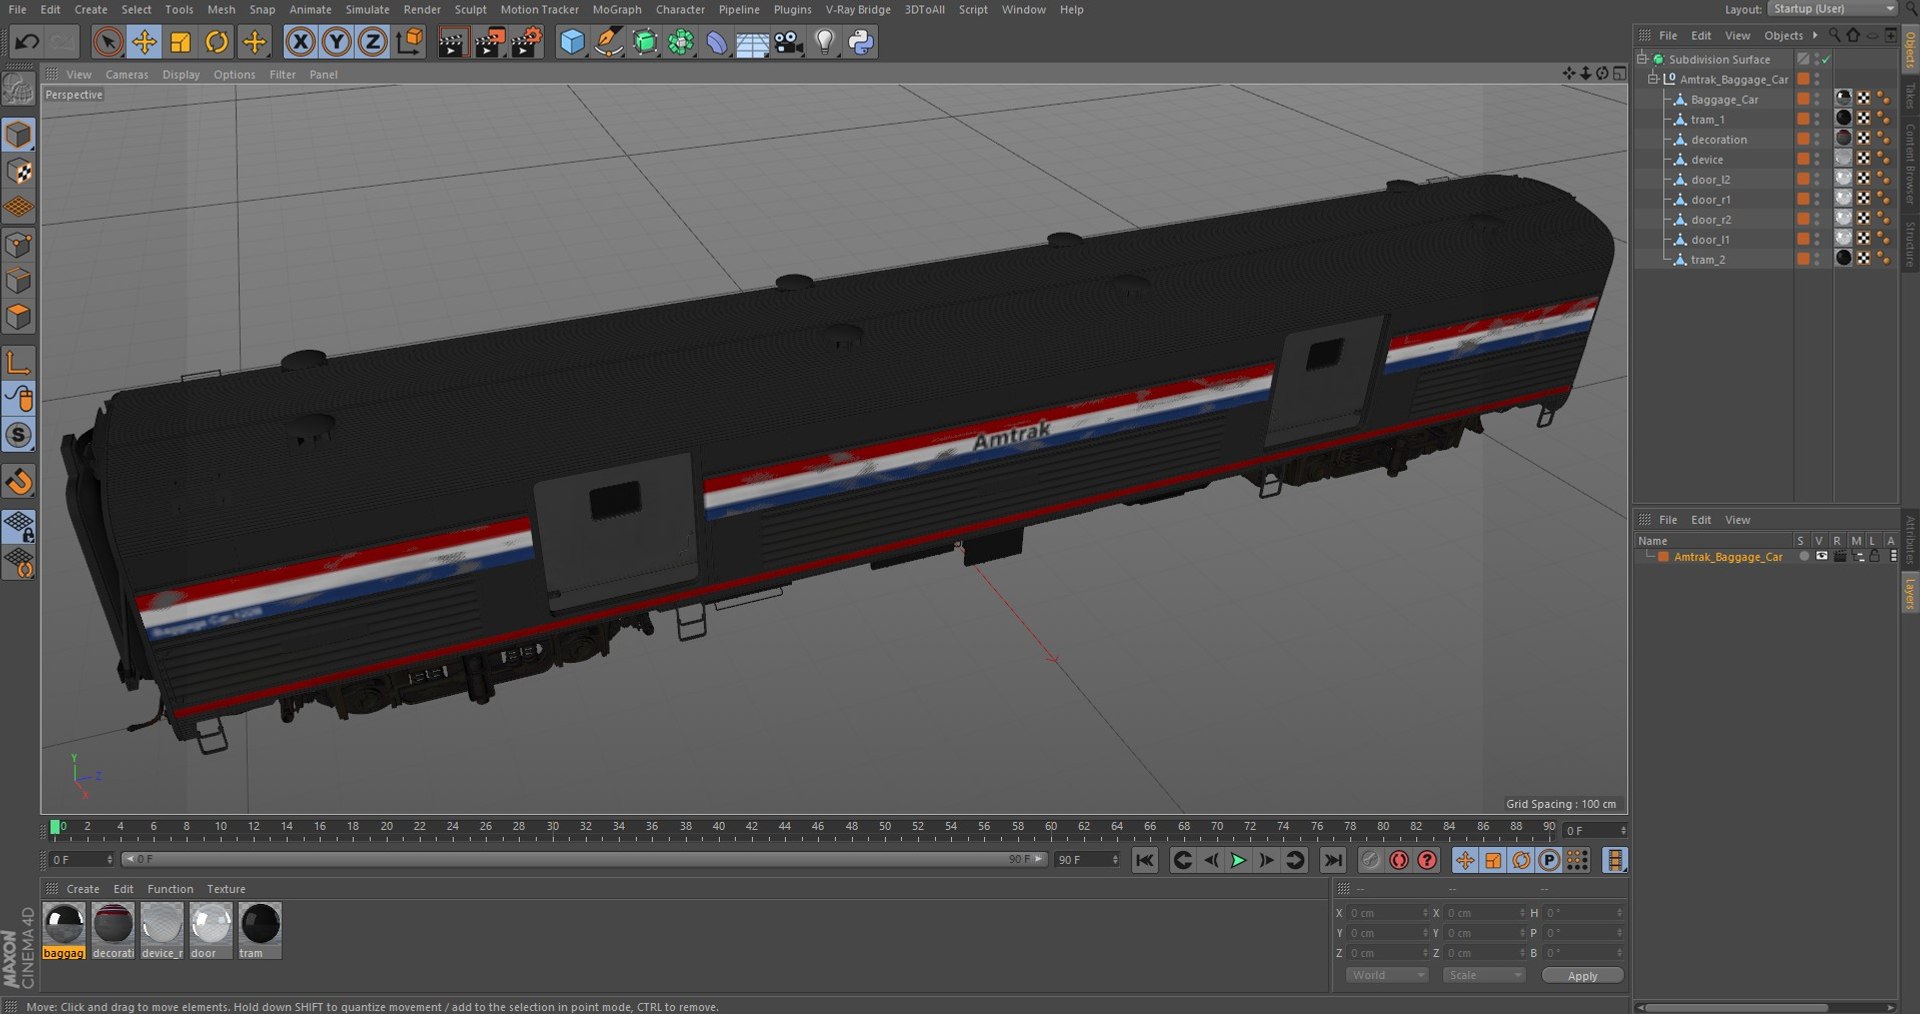The width and height of the screenshot is (1920, 1014).
Task: Add a Light object icon
Action: click(x=824, y=42)
